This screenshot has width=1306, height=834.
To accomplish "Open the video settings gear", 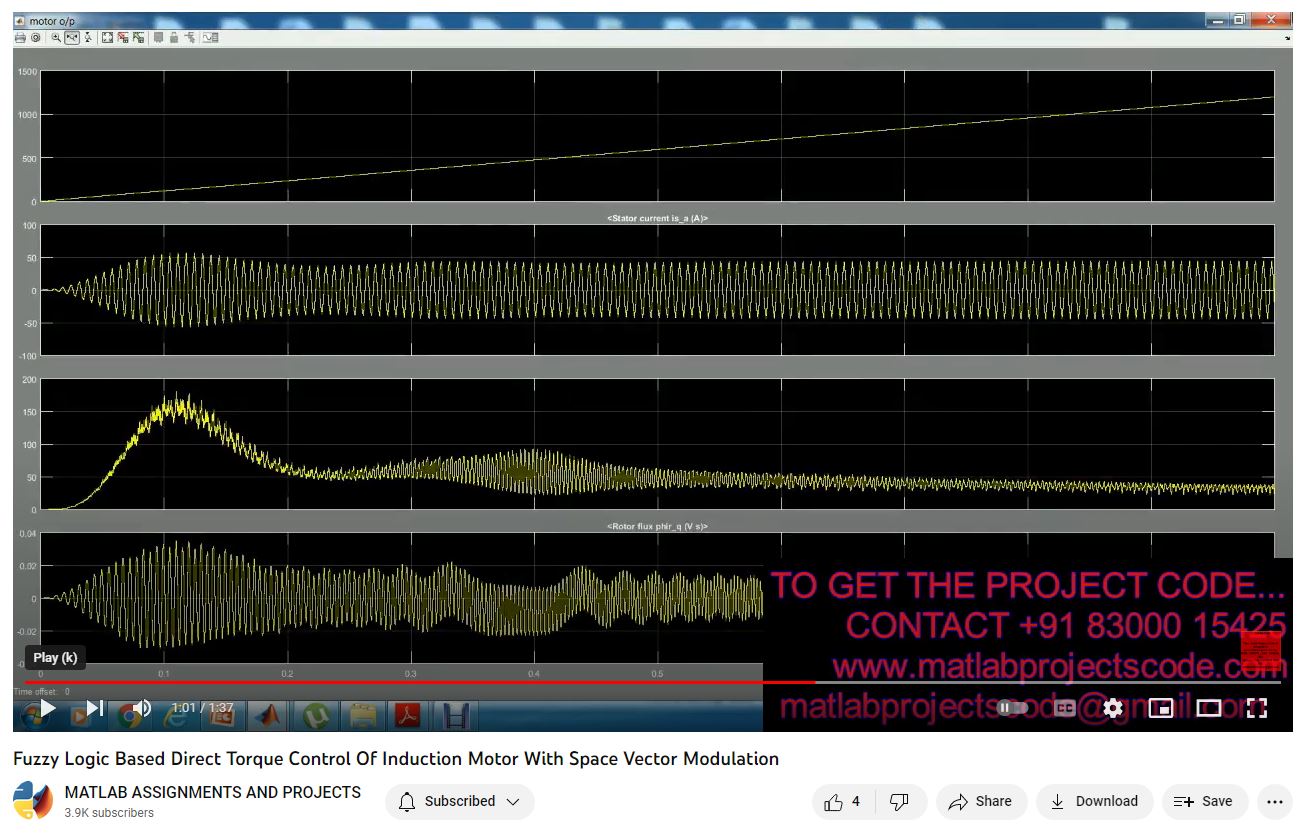I will 1113,708.
